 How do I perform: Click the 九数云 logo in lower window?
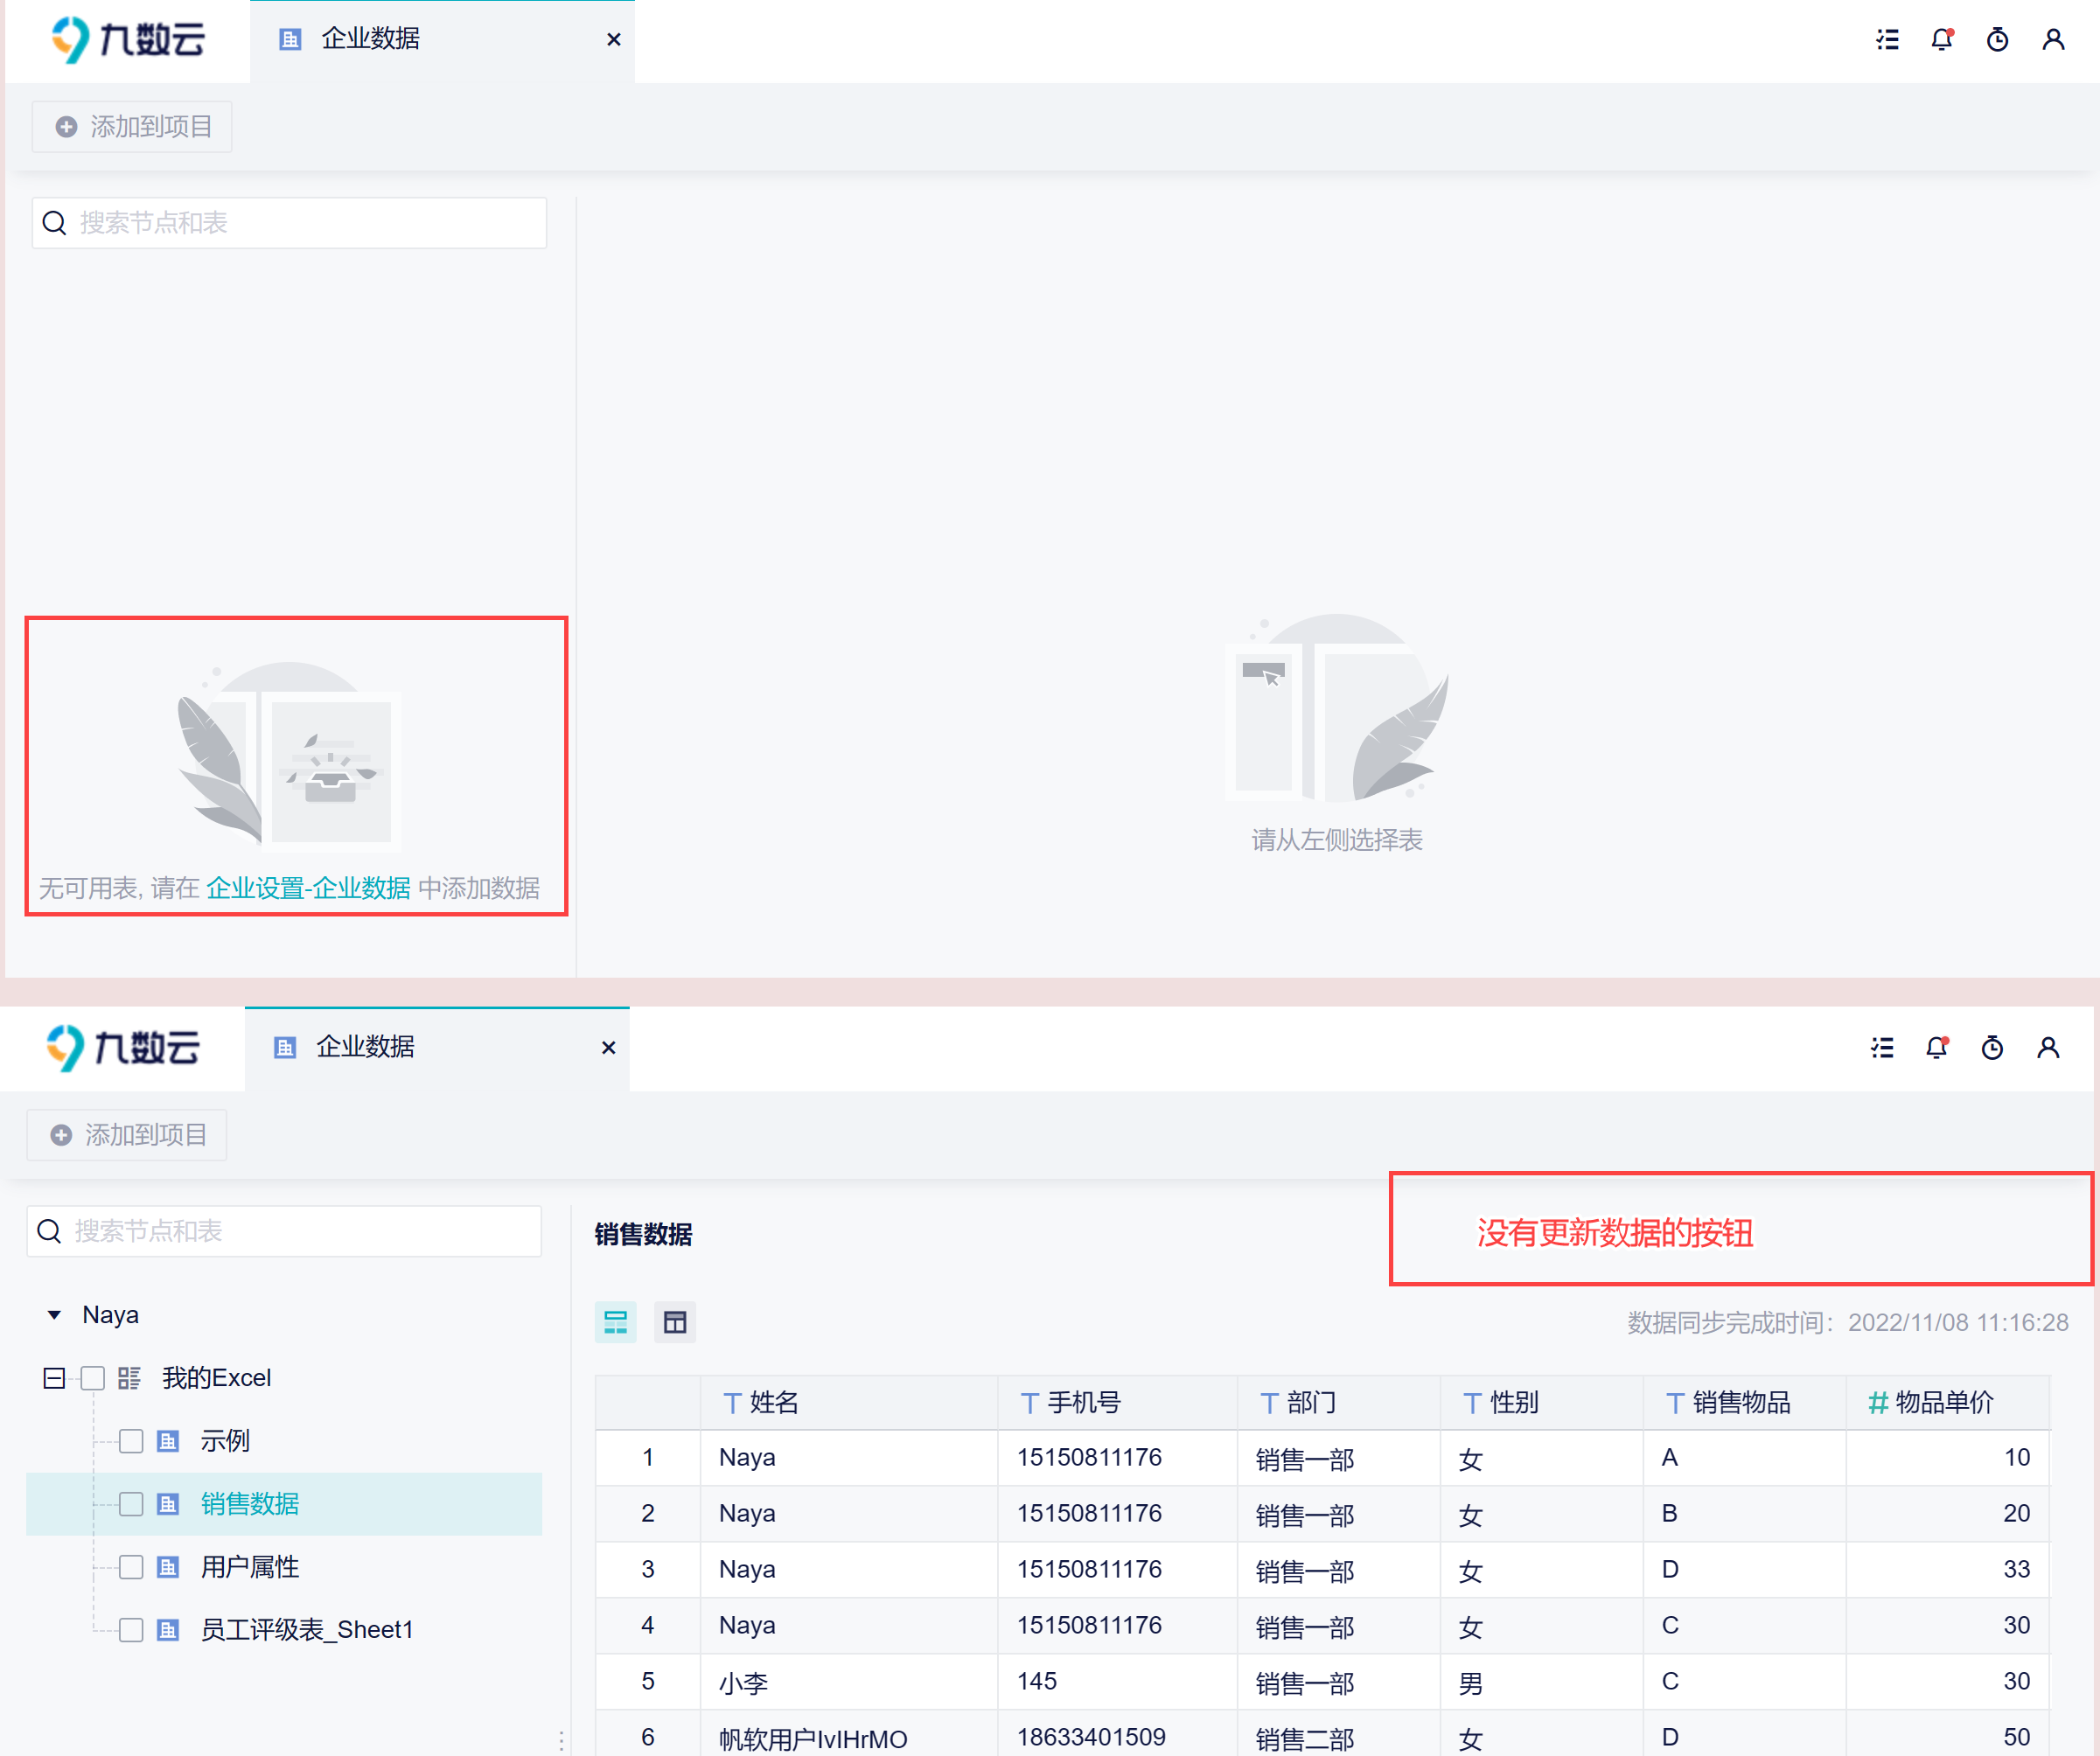(123, 1048)
